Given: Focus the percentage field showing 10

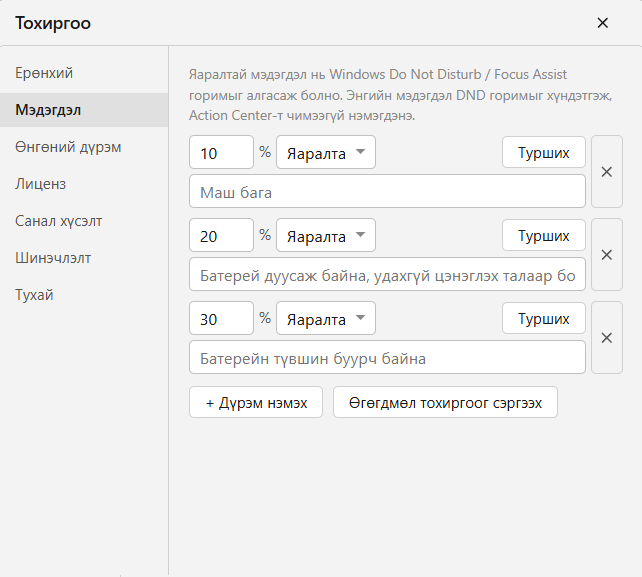Looking at the screenshot, I should [222, 152].
